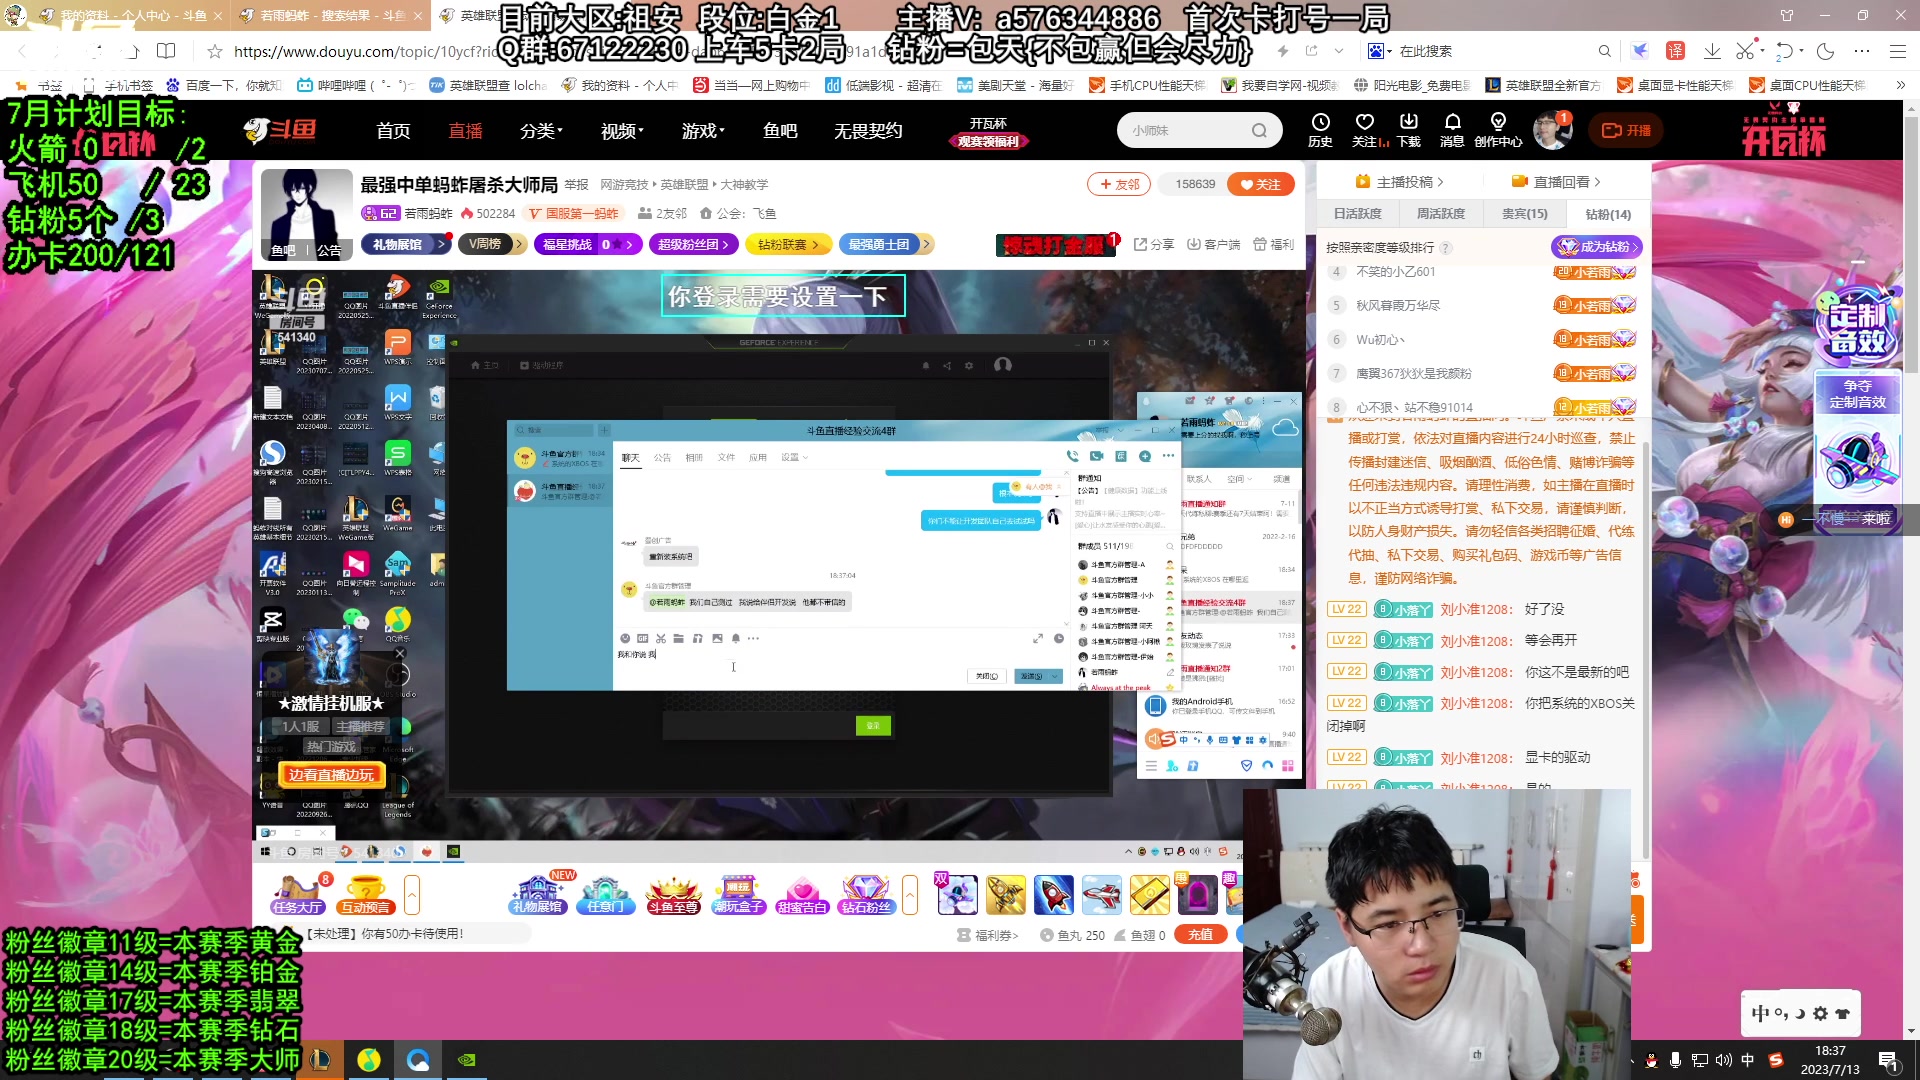Select 鱼吧 in top navigation

pyautogui.click(x=780, y=131)
